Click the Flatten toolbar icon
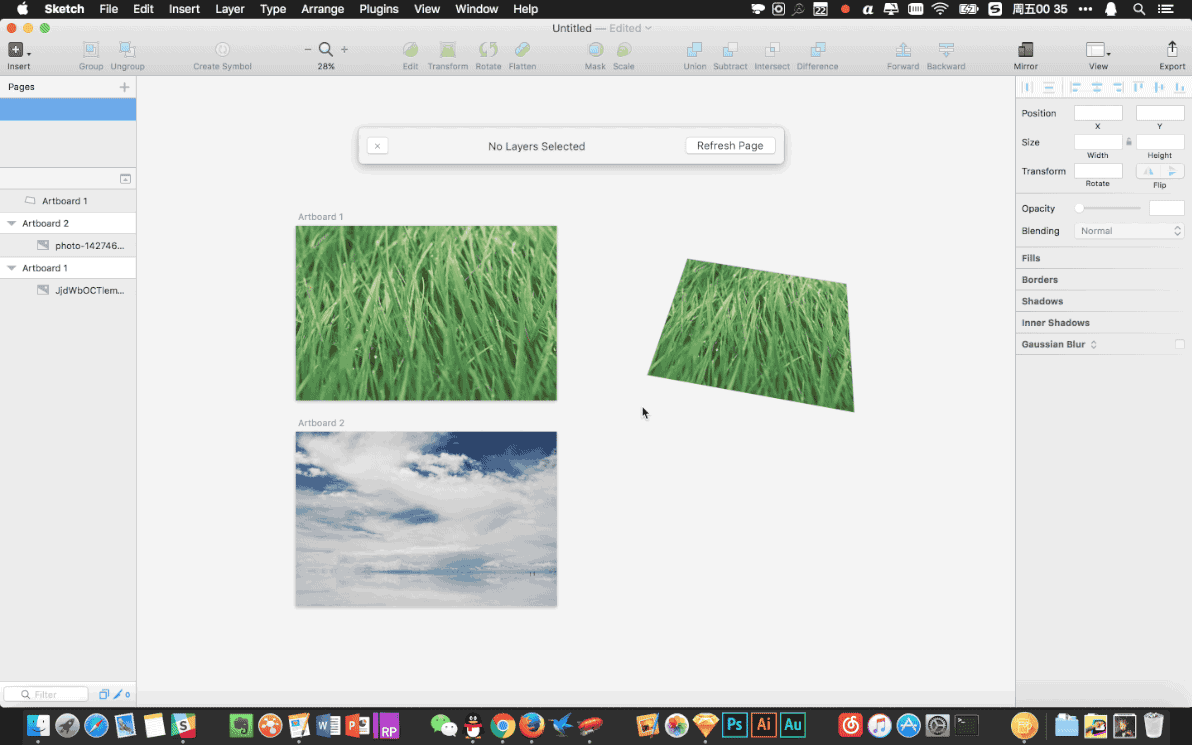 (522, 50)
